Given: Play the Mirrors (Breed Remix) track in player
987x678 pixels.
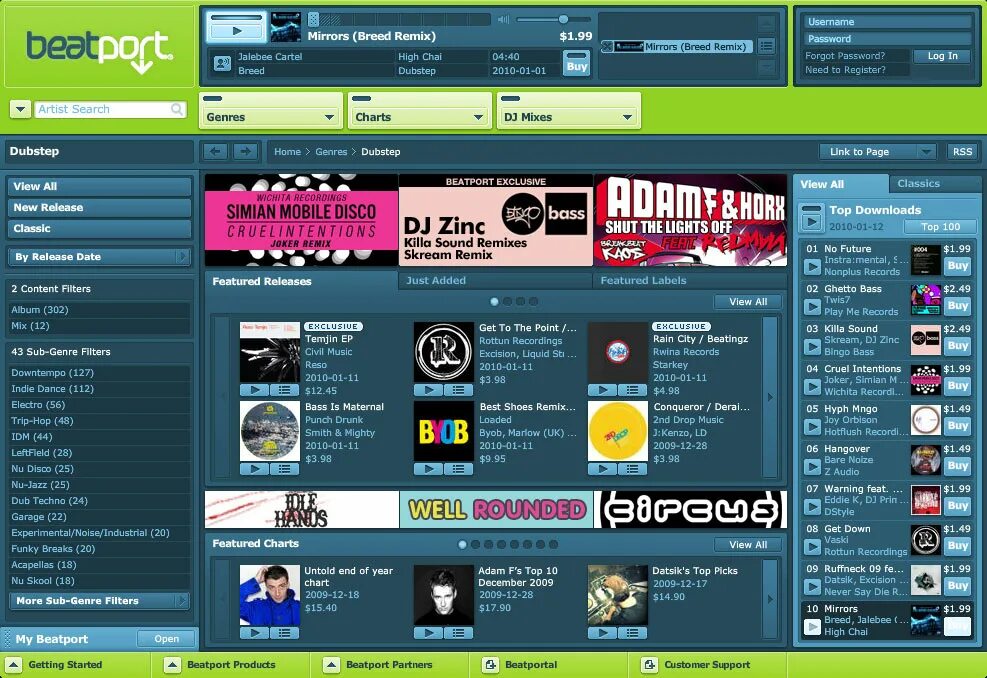Looking at the screenshot, I should (236, 30).
